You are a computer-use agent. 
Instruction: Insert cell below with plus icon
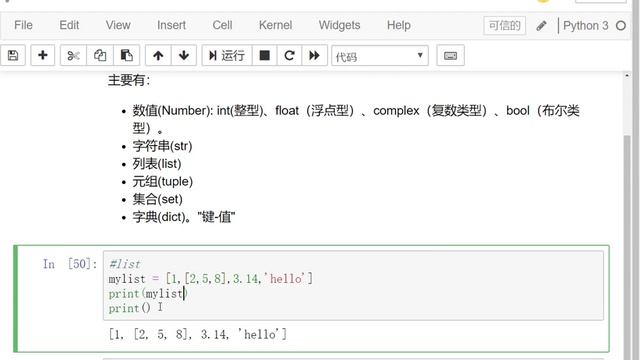pos(42,56)
